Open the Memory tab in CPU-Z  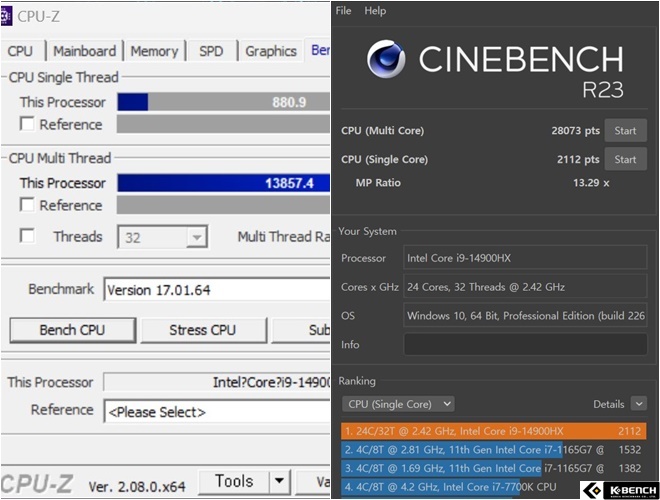pyautogui.click(x=154, y=51)
